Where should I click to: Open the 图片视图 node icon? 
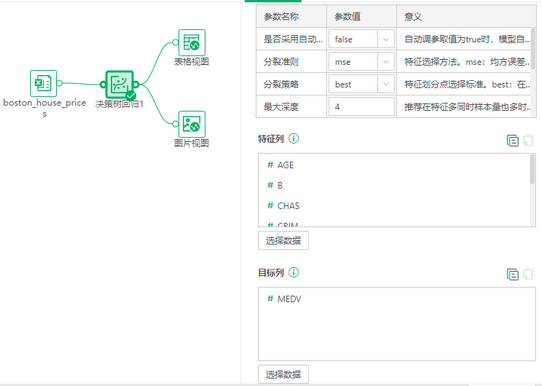(192, 124)
